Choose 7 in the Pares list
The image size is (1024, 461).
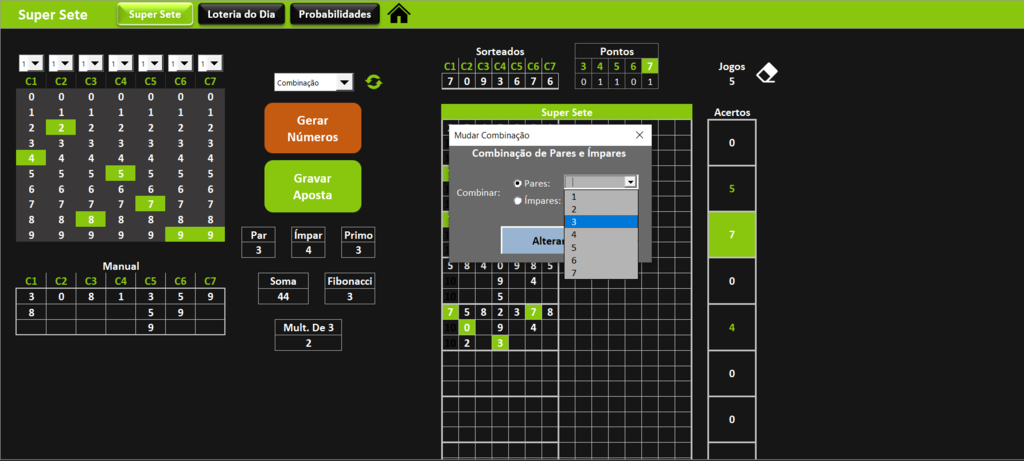pyautogui.click(x=601, y=272)
